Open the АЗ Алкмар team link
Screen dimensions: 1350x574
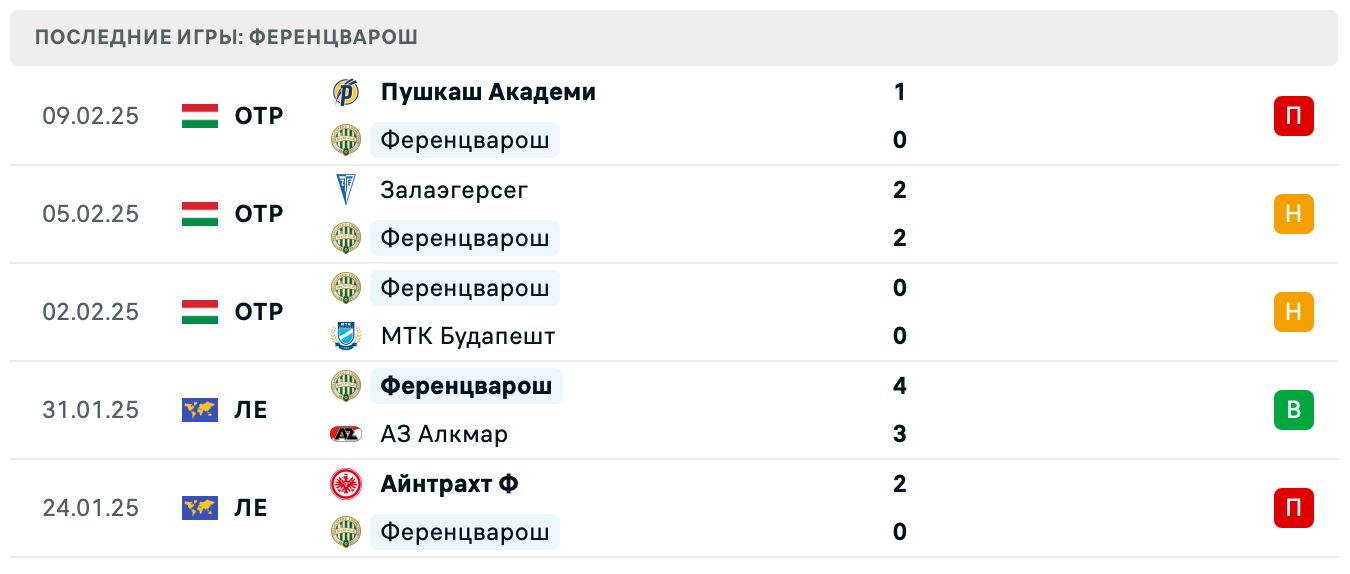pos(444,434)
